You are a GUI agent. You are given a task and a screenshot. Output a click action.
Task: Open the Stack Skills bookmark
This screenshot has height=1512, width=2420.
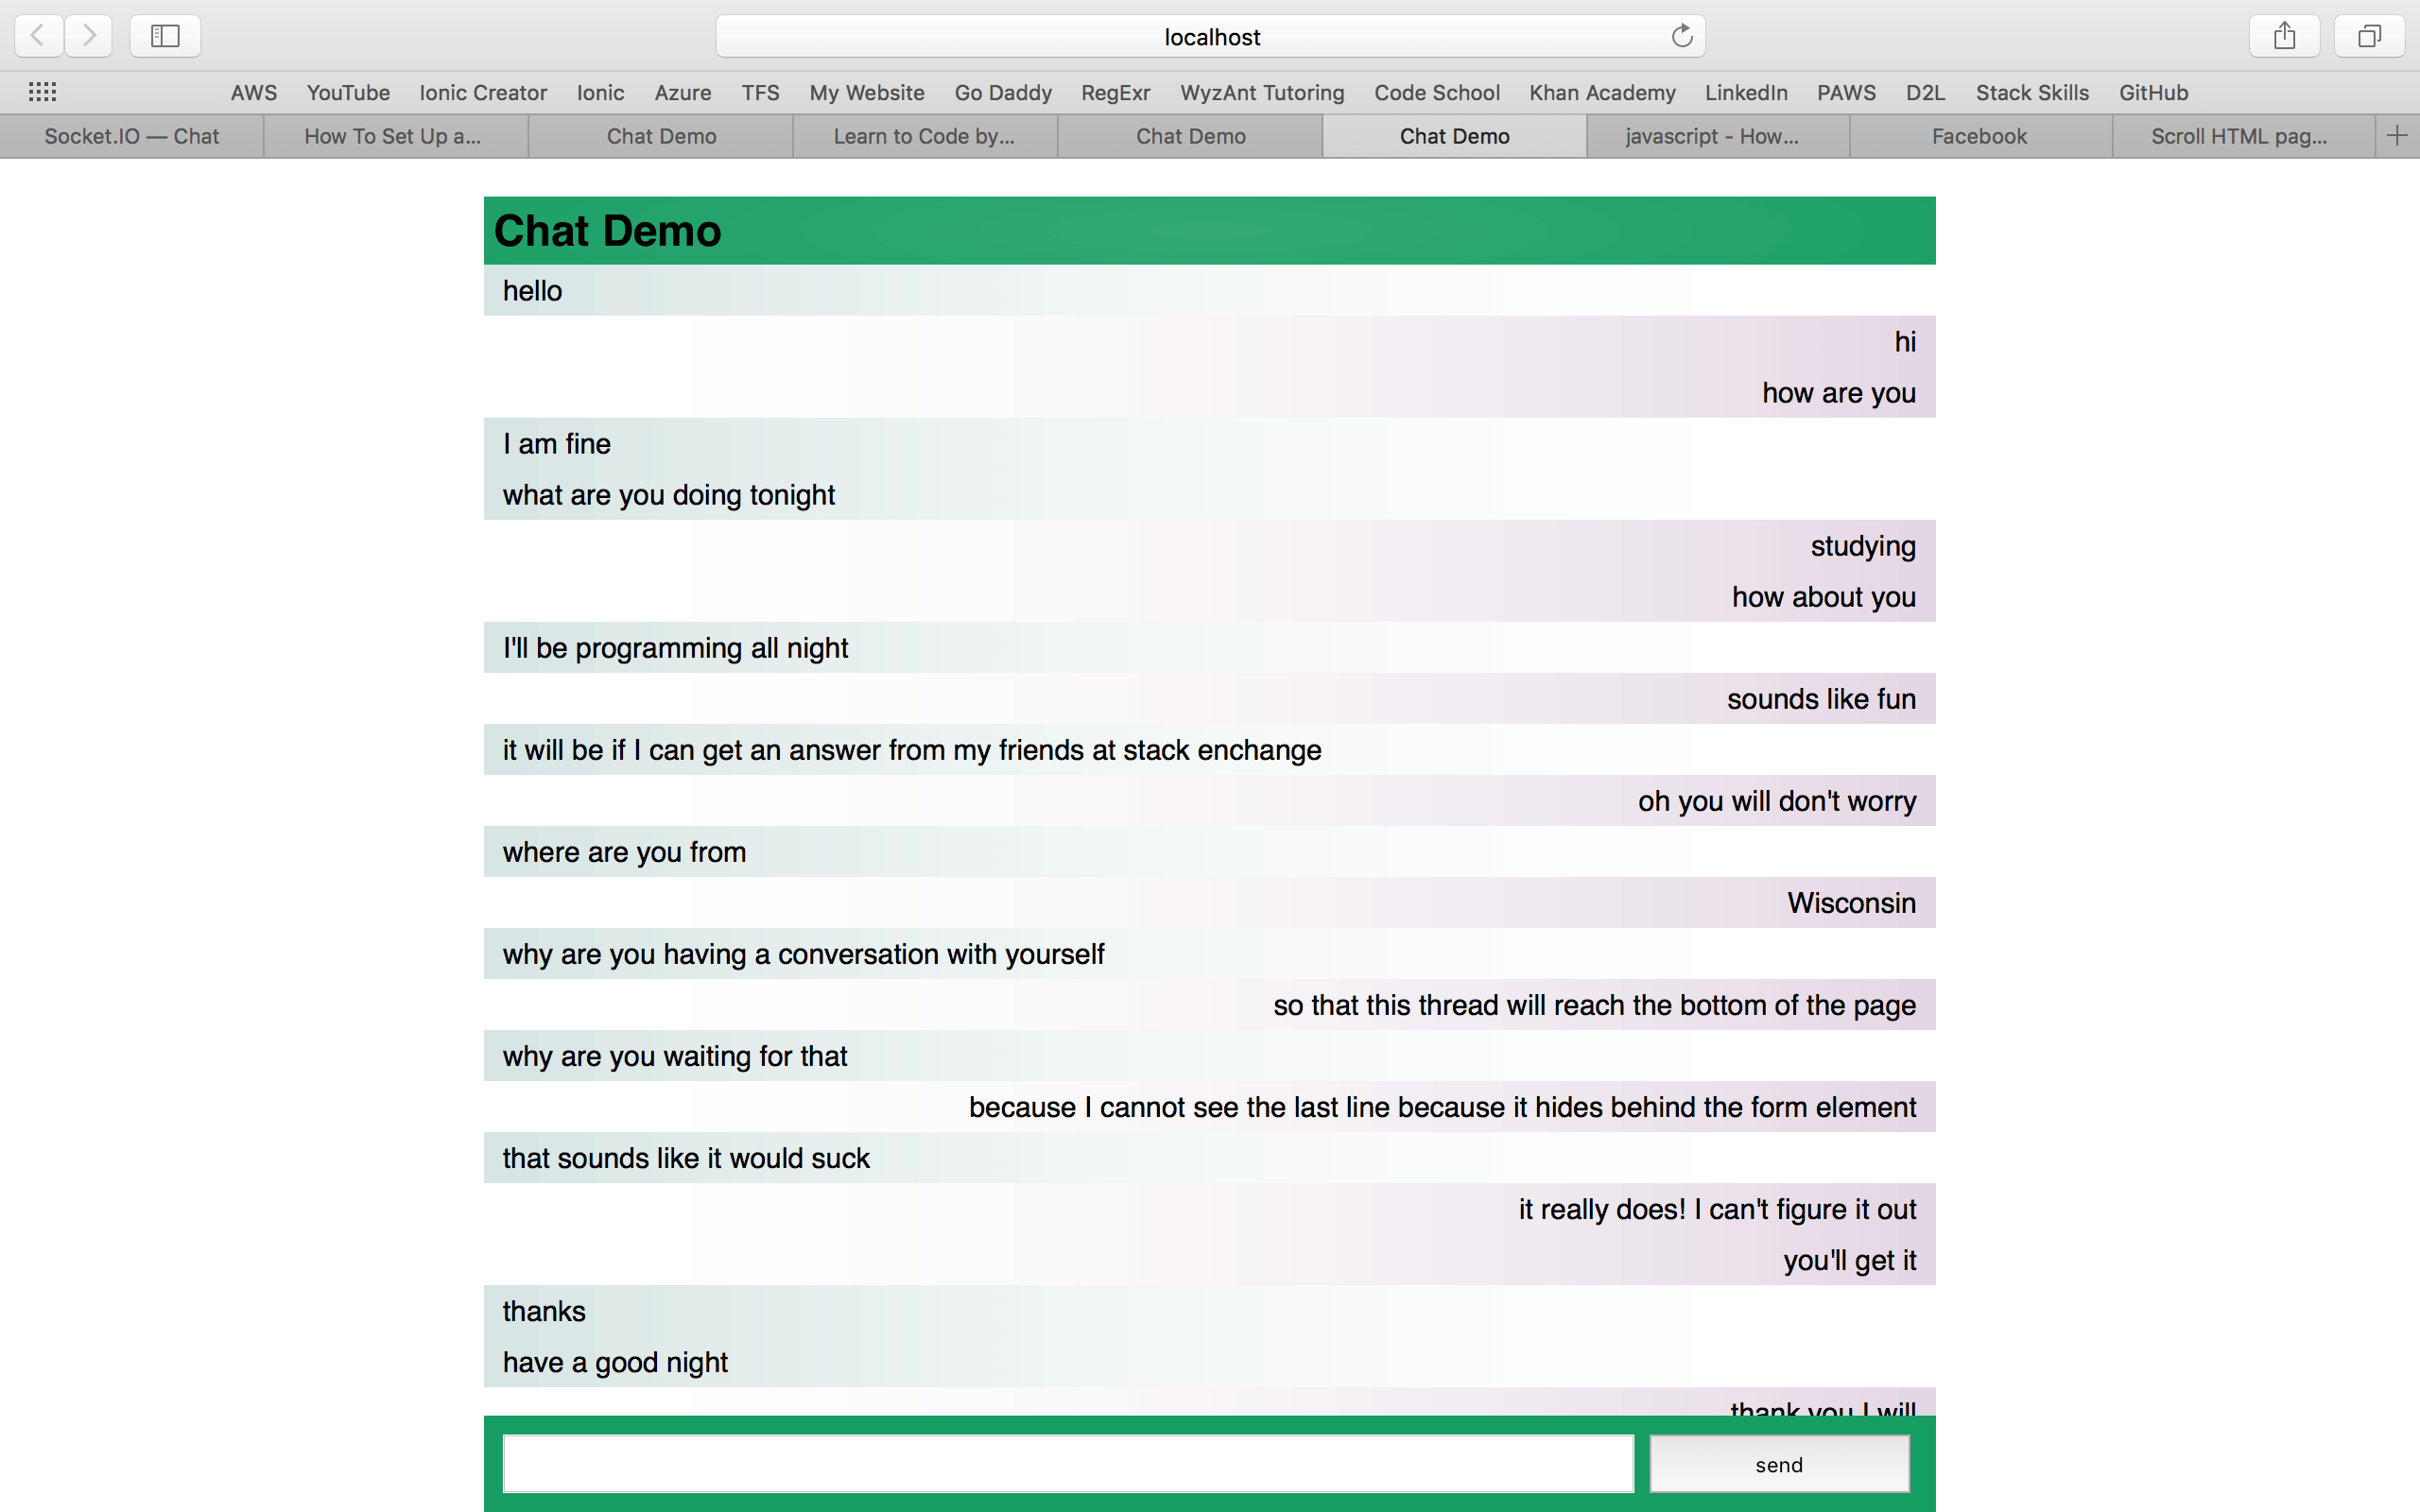pos(2032,92)
